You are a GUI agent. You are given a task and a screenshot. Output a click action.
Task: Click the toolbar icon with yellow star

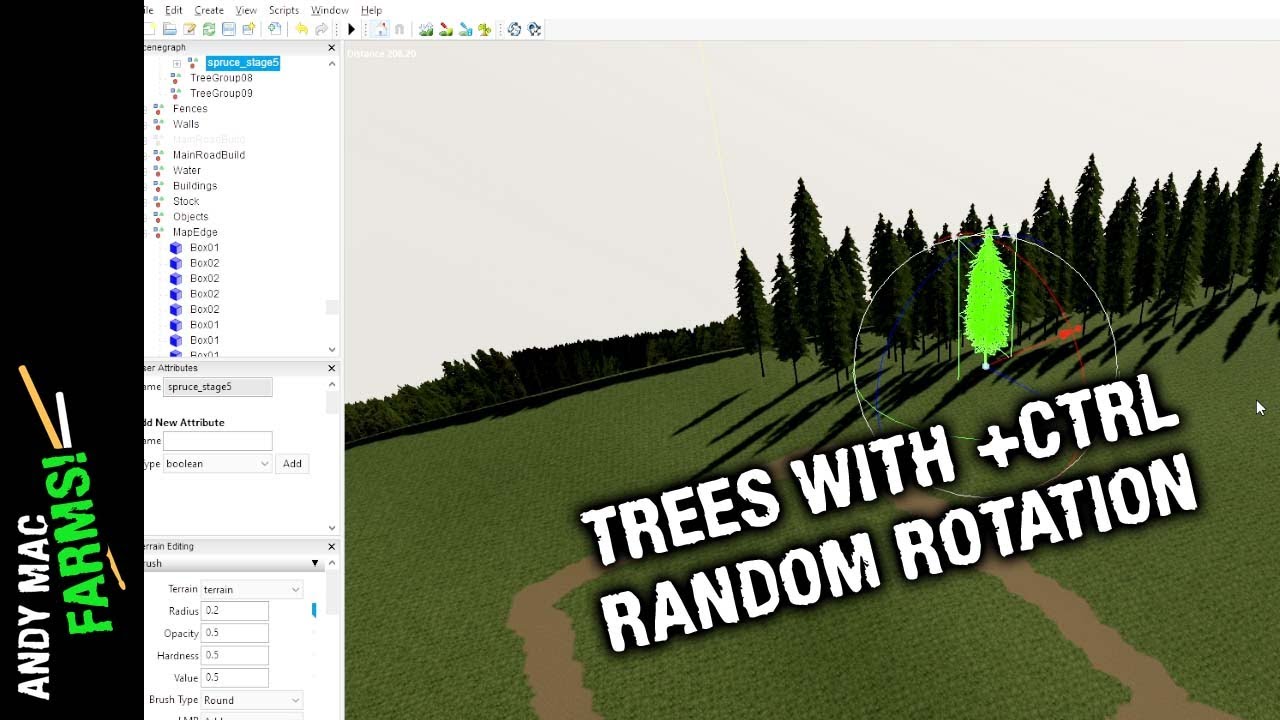249,29
